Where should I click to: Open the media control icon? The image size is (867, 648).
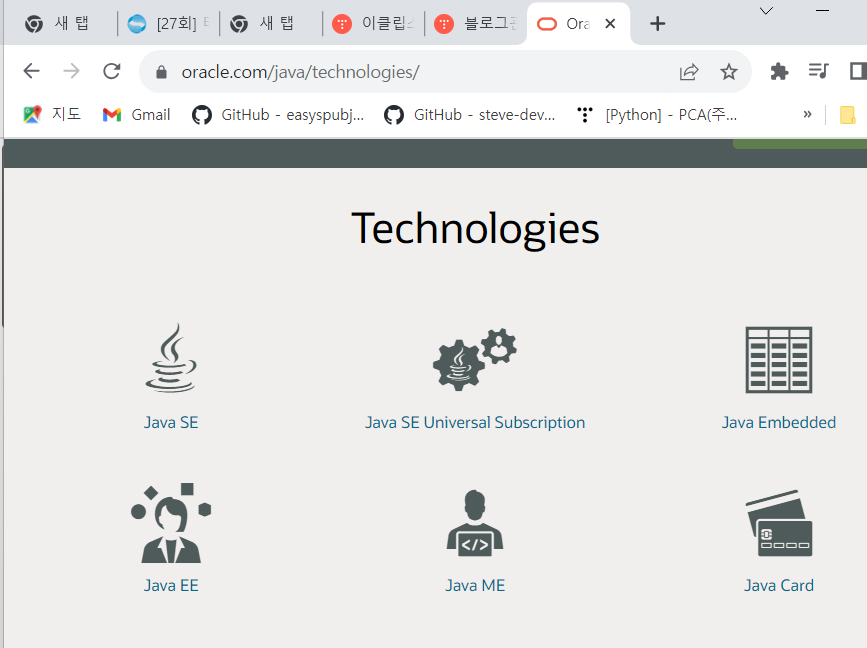[818, 71]
